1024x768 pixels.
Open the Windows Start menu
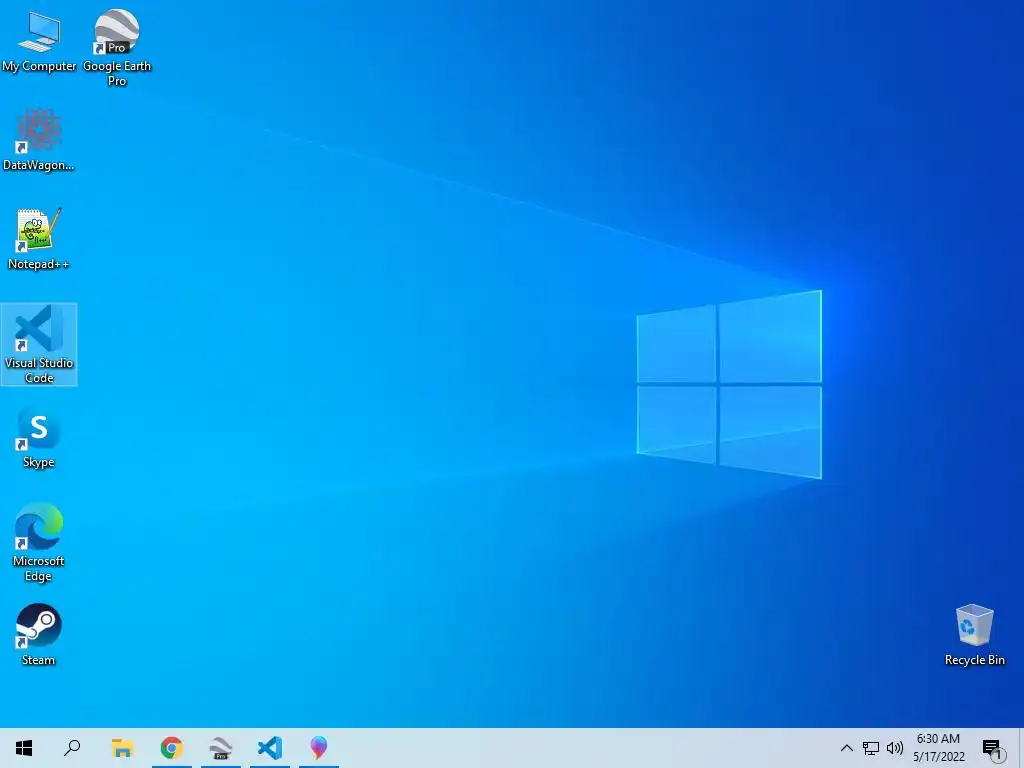coord(24,748)
